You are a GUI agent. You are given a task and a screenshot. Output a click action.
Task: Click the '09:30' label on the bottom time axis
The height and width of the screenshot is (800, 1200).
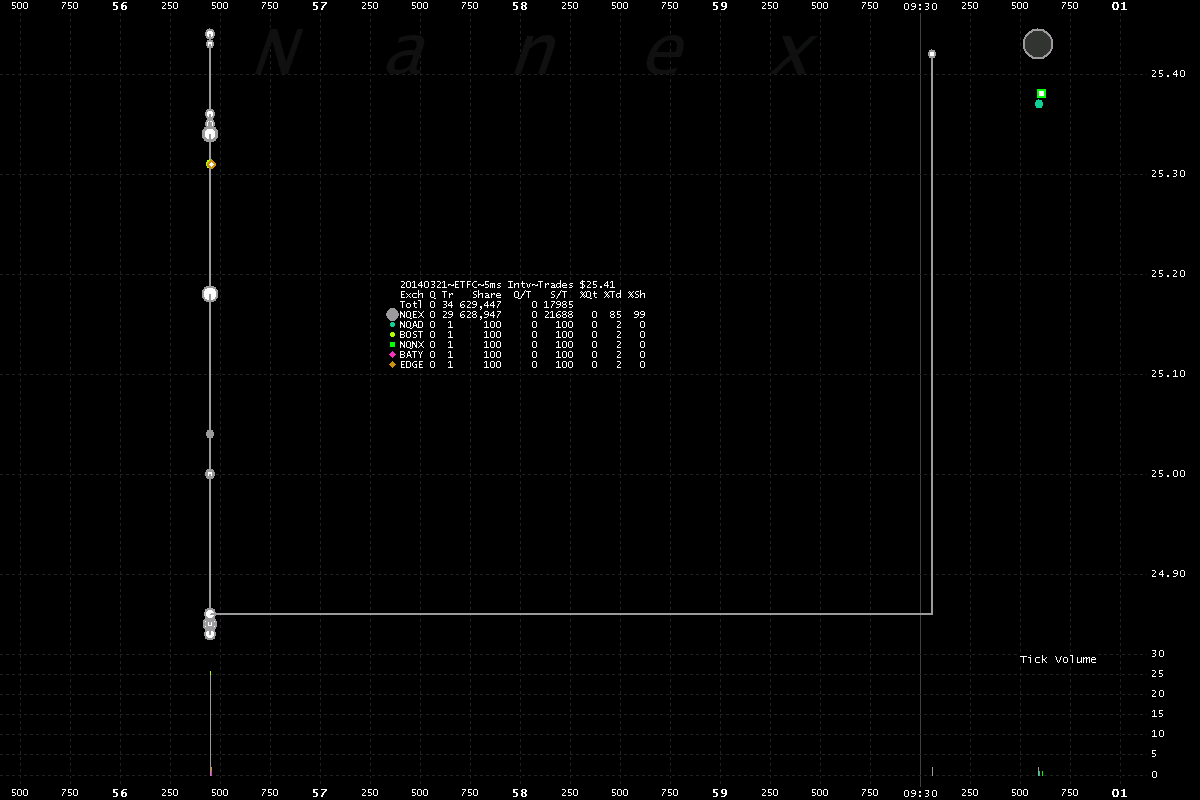[x=920, y=793]
